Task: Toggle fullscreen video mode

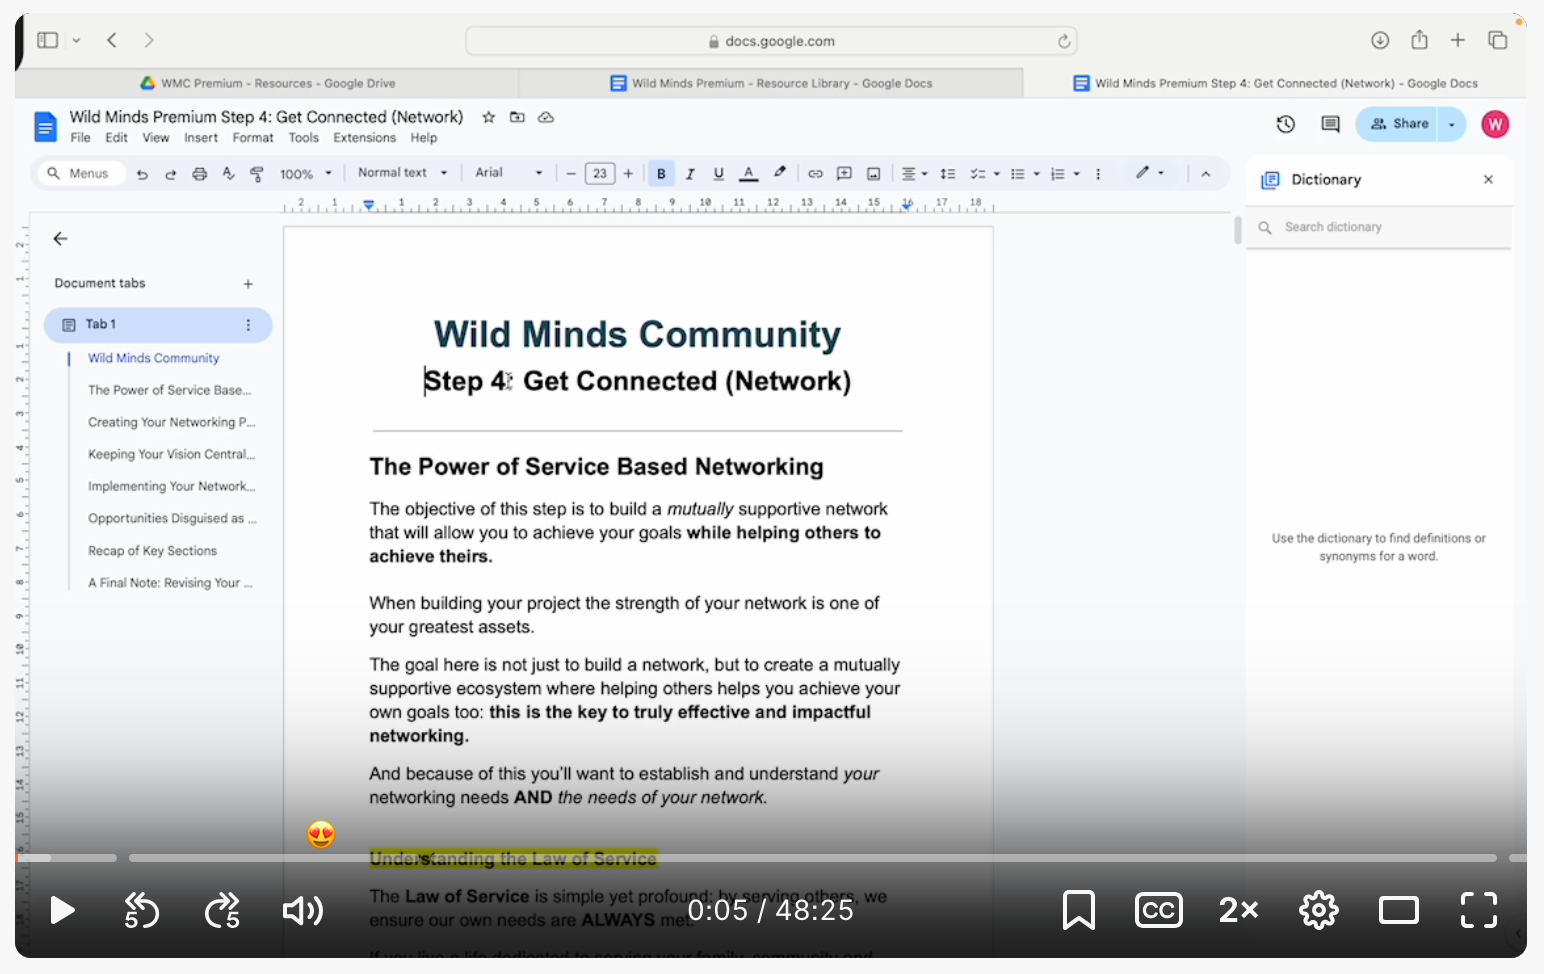Action: tap(1478, 910)
